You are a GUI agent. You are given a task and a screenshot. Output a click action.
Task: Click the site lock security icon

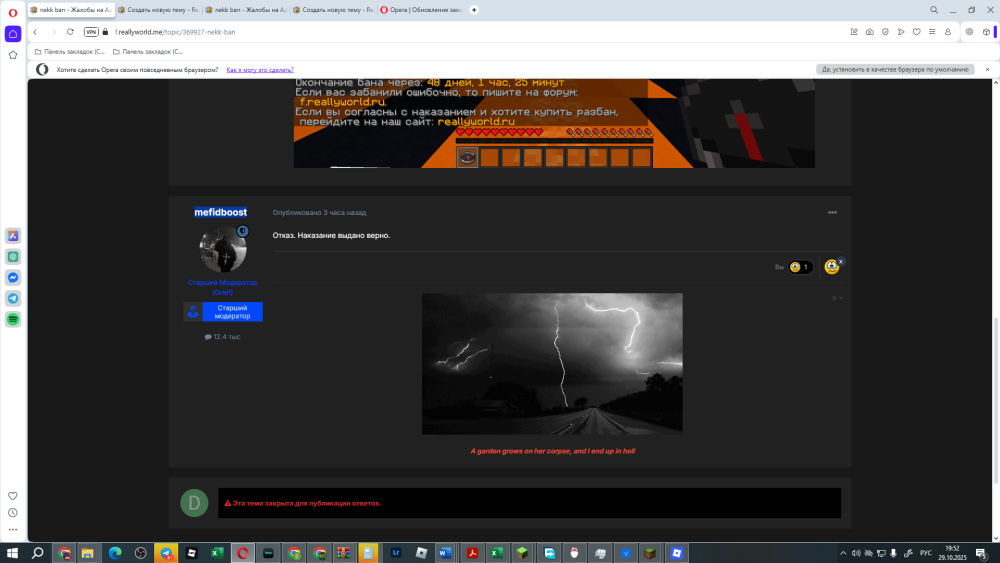[105, 32]
